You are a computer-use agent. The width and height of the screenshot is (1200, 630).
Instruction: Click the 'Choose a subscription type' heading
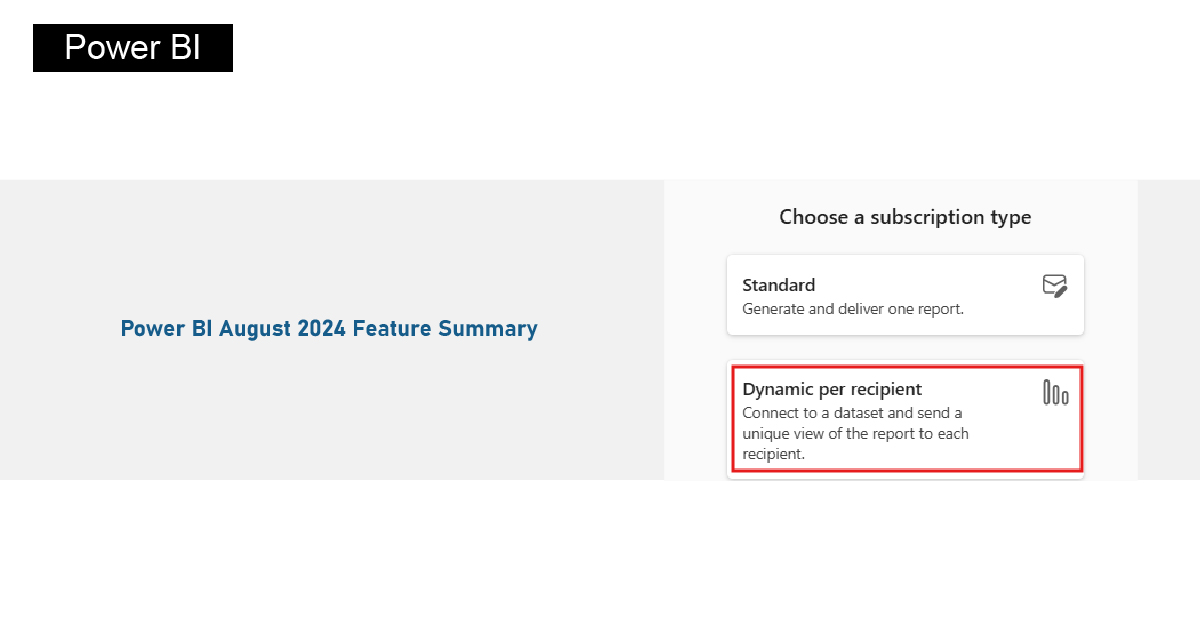pyautogui.click(x=905, y=217)
